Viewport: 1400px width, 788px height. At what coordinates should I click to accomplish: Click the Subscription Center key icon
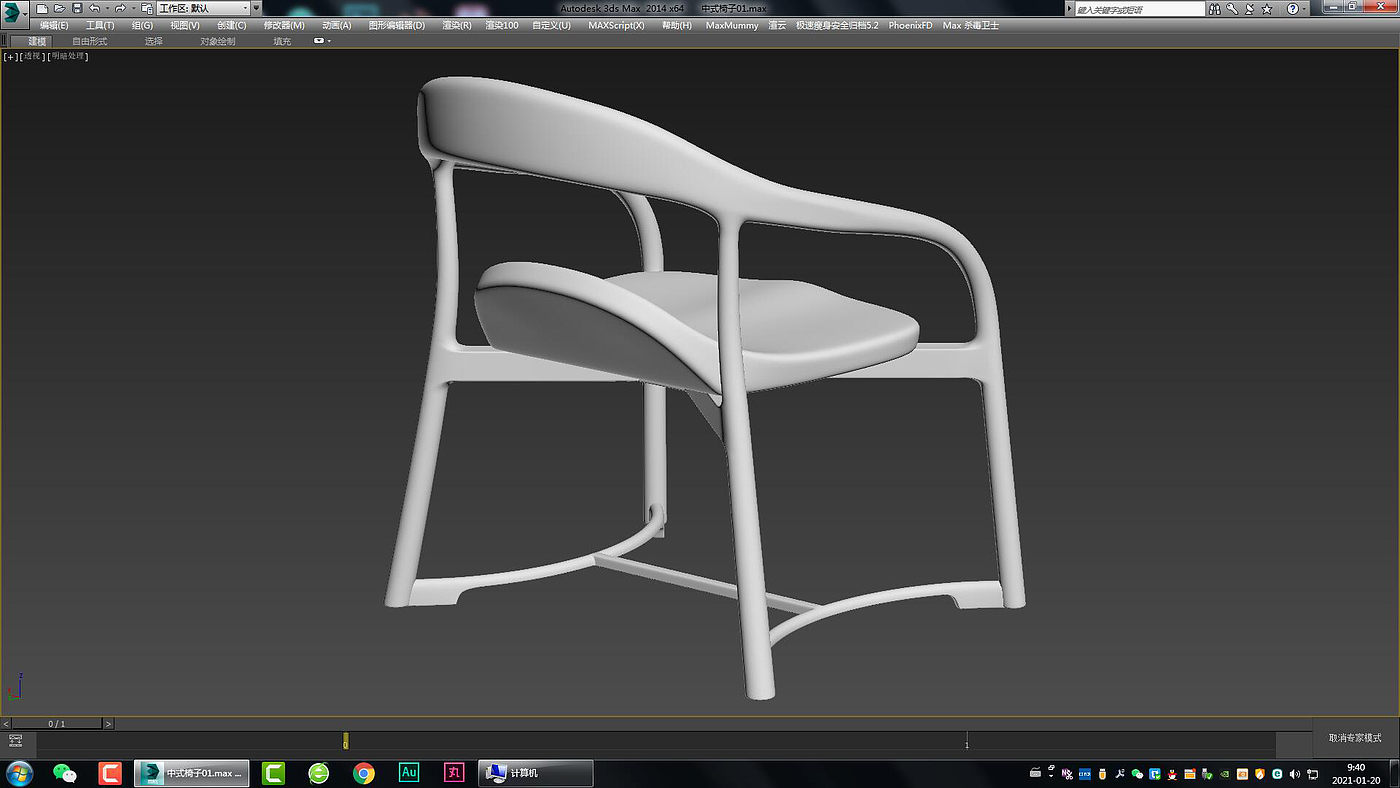click(1232, 9)
